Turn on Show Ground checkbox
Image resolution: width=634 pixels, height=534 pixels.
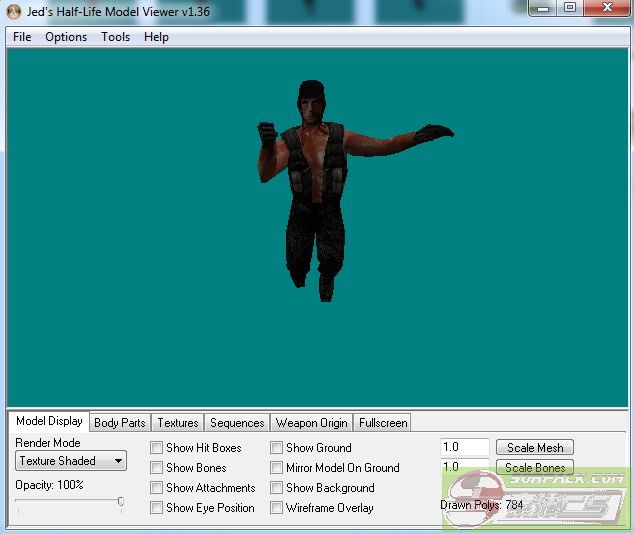pos(277,448)
